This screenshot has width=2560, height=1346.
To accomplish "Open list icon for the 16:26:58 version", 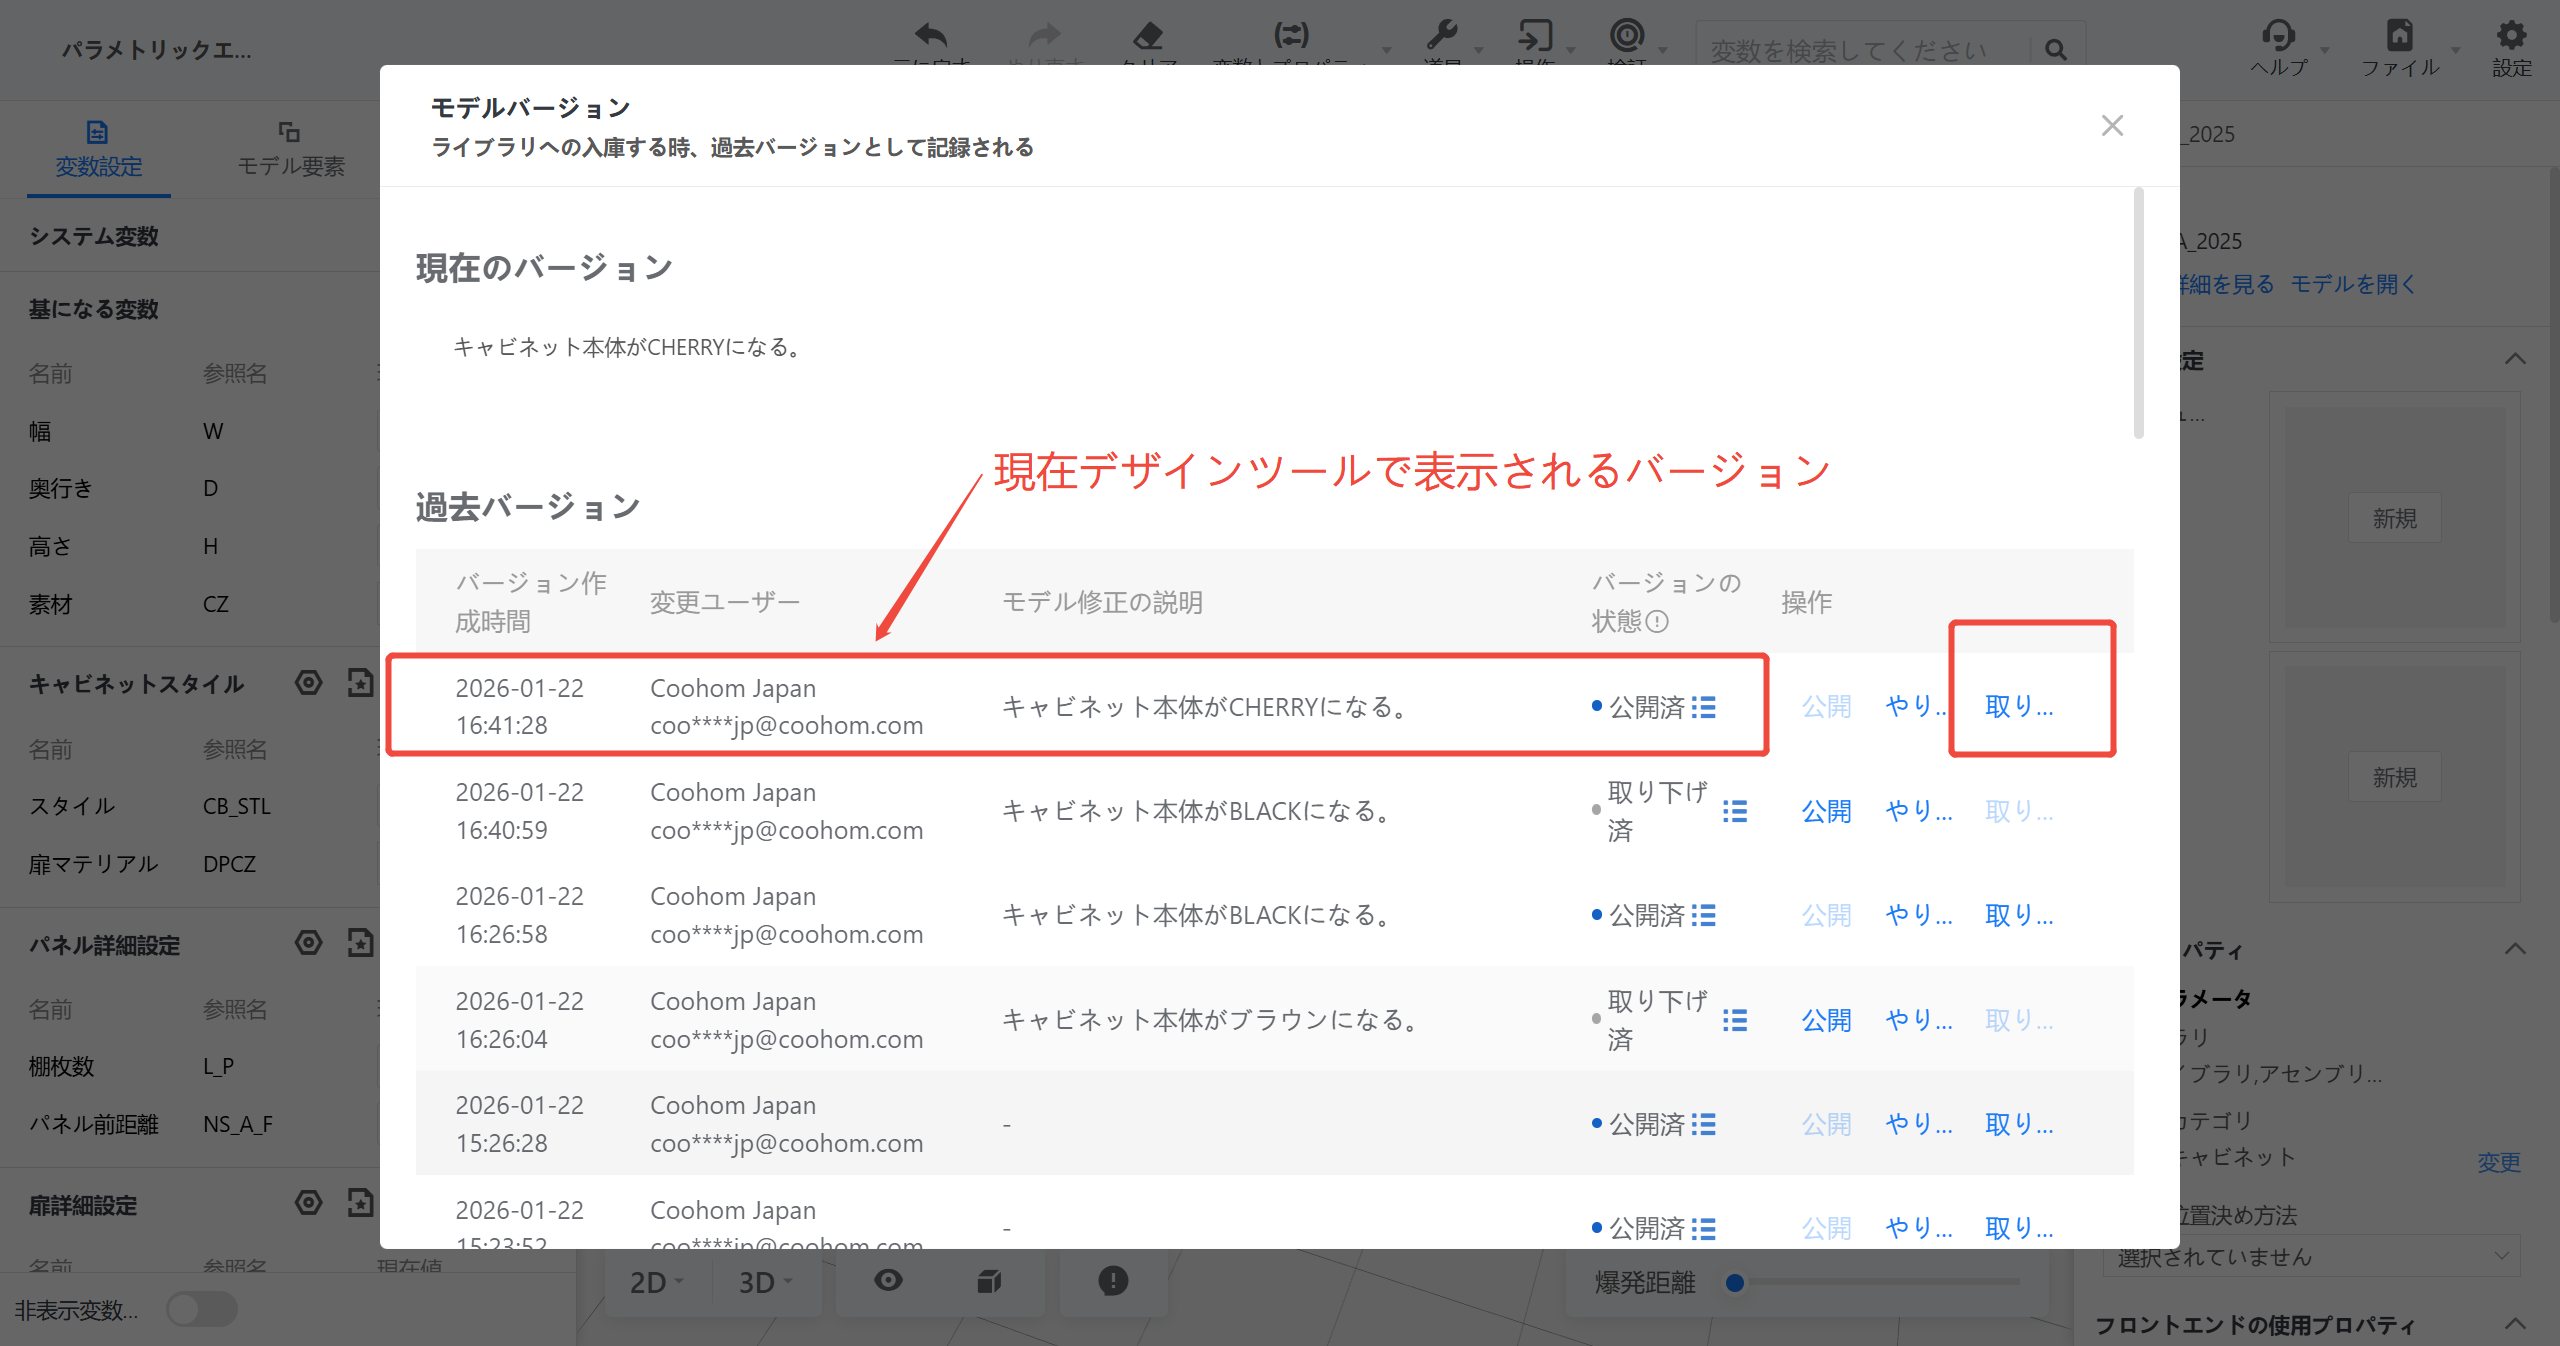I will pyautogui.click(x=1704, y=916).
